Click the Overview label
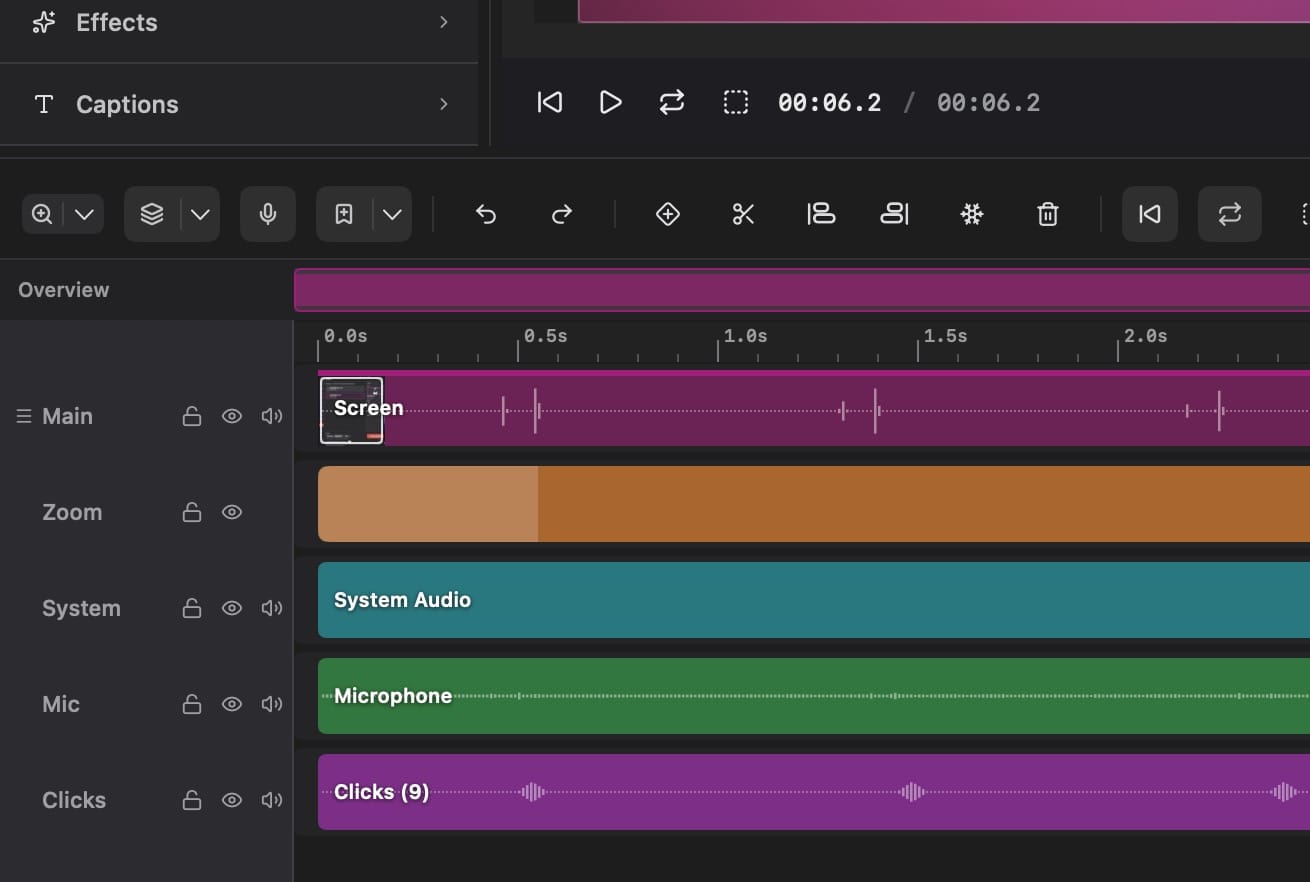 [x=64, y=290]
